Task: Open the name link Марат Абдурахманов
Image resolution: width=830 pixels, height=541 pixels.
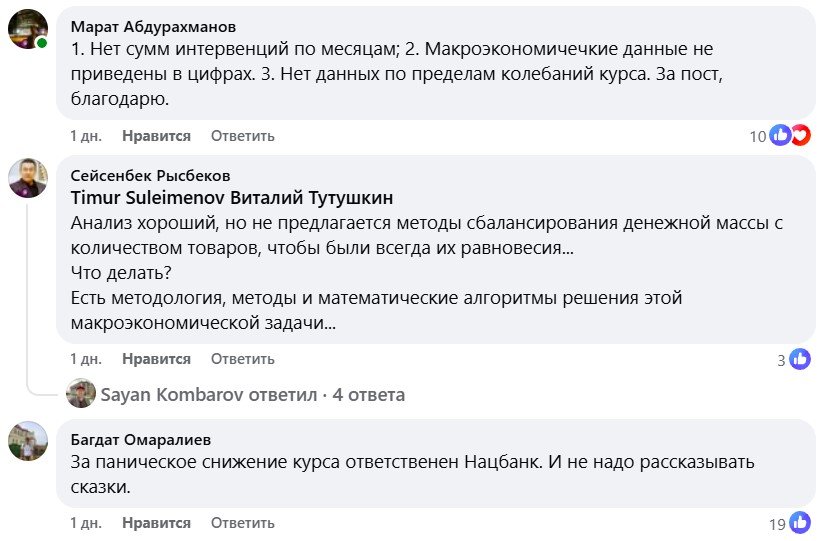Action: coord(154,26)
